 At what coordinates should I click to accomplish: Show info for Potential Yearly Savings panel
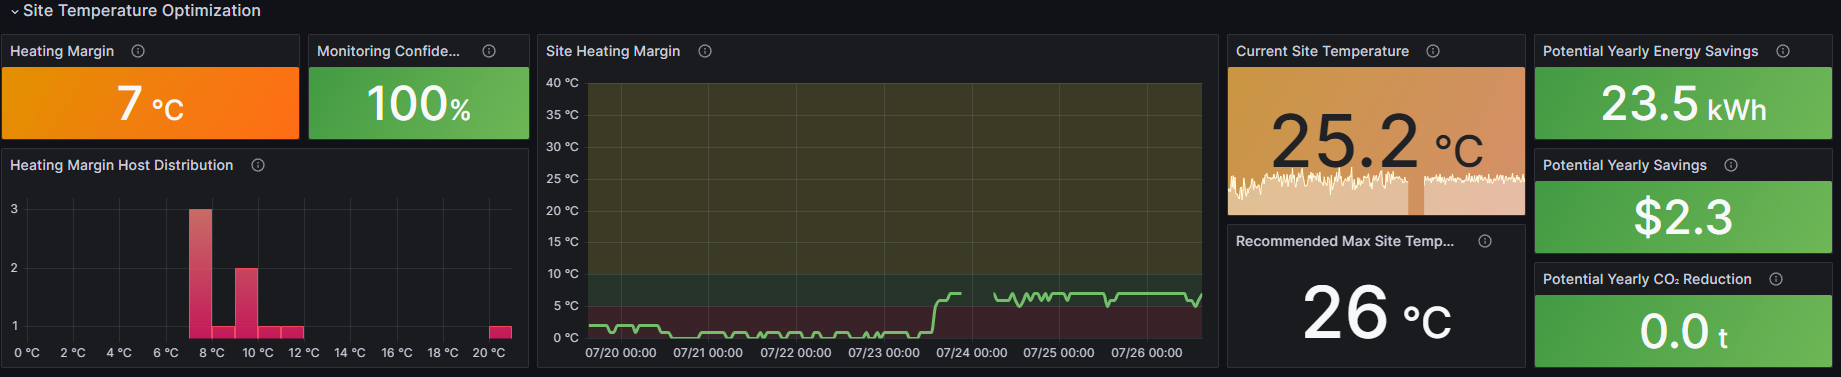coord(1731,165)
